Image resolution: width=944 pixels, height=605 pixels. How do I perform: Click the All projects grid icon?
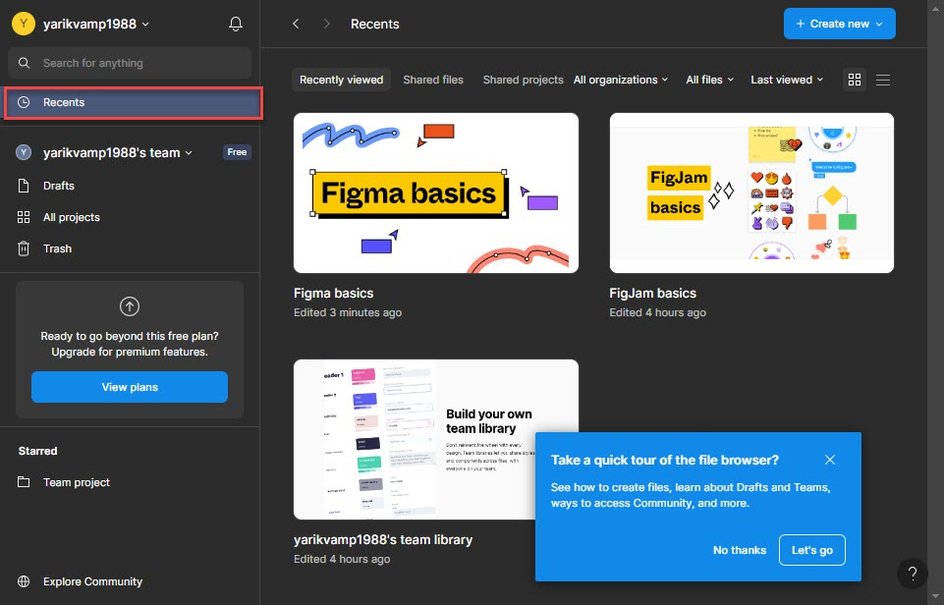click(23, 217)
